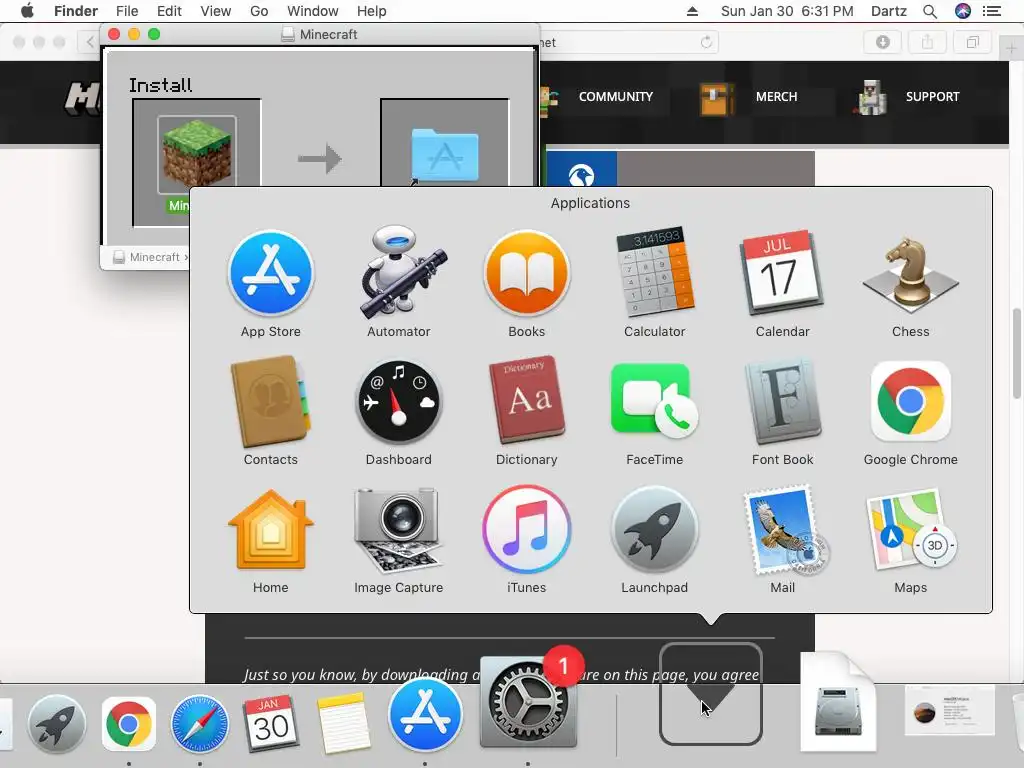Image resolution: width=1024 pixels, height=768 pixels.
Task: Click the Safari page vertical scrollbar
Action: (1016, 353)
